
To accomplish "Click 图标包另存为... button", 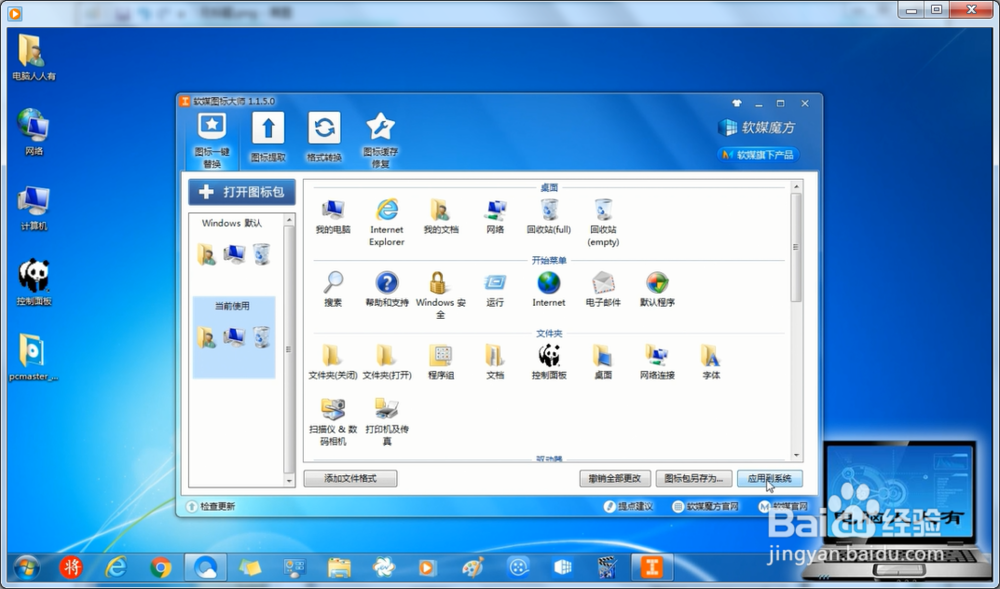I will pos(694,478).
